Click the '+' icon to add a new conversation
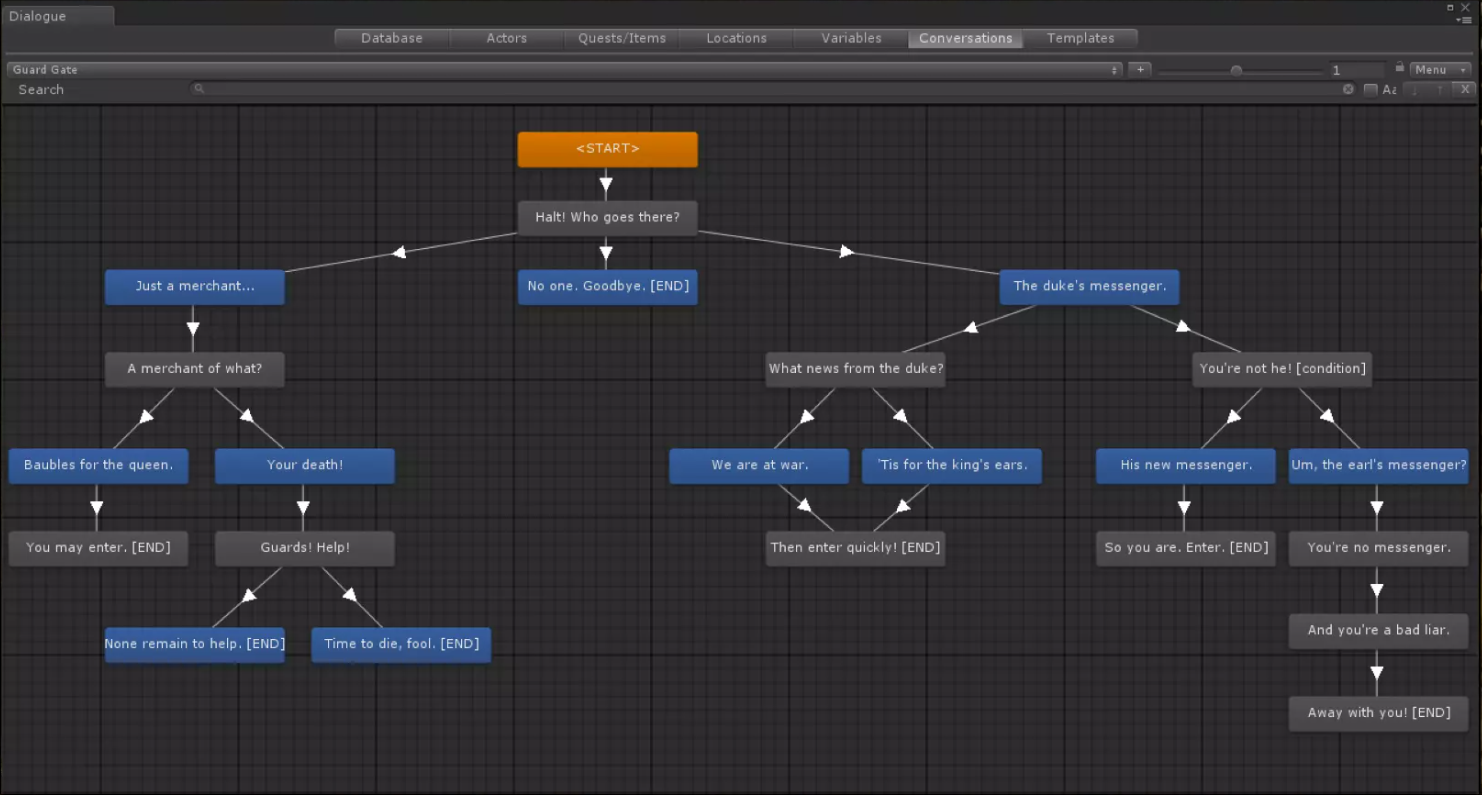The height and width of the screenshot is (795, 1482). [x=1140, y=69]
